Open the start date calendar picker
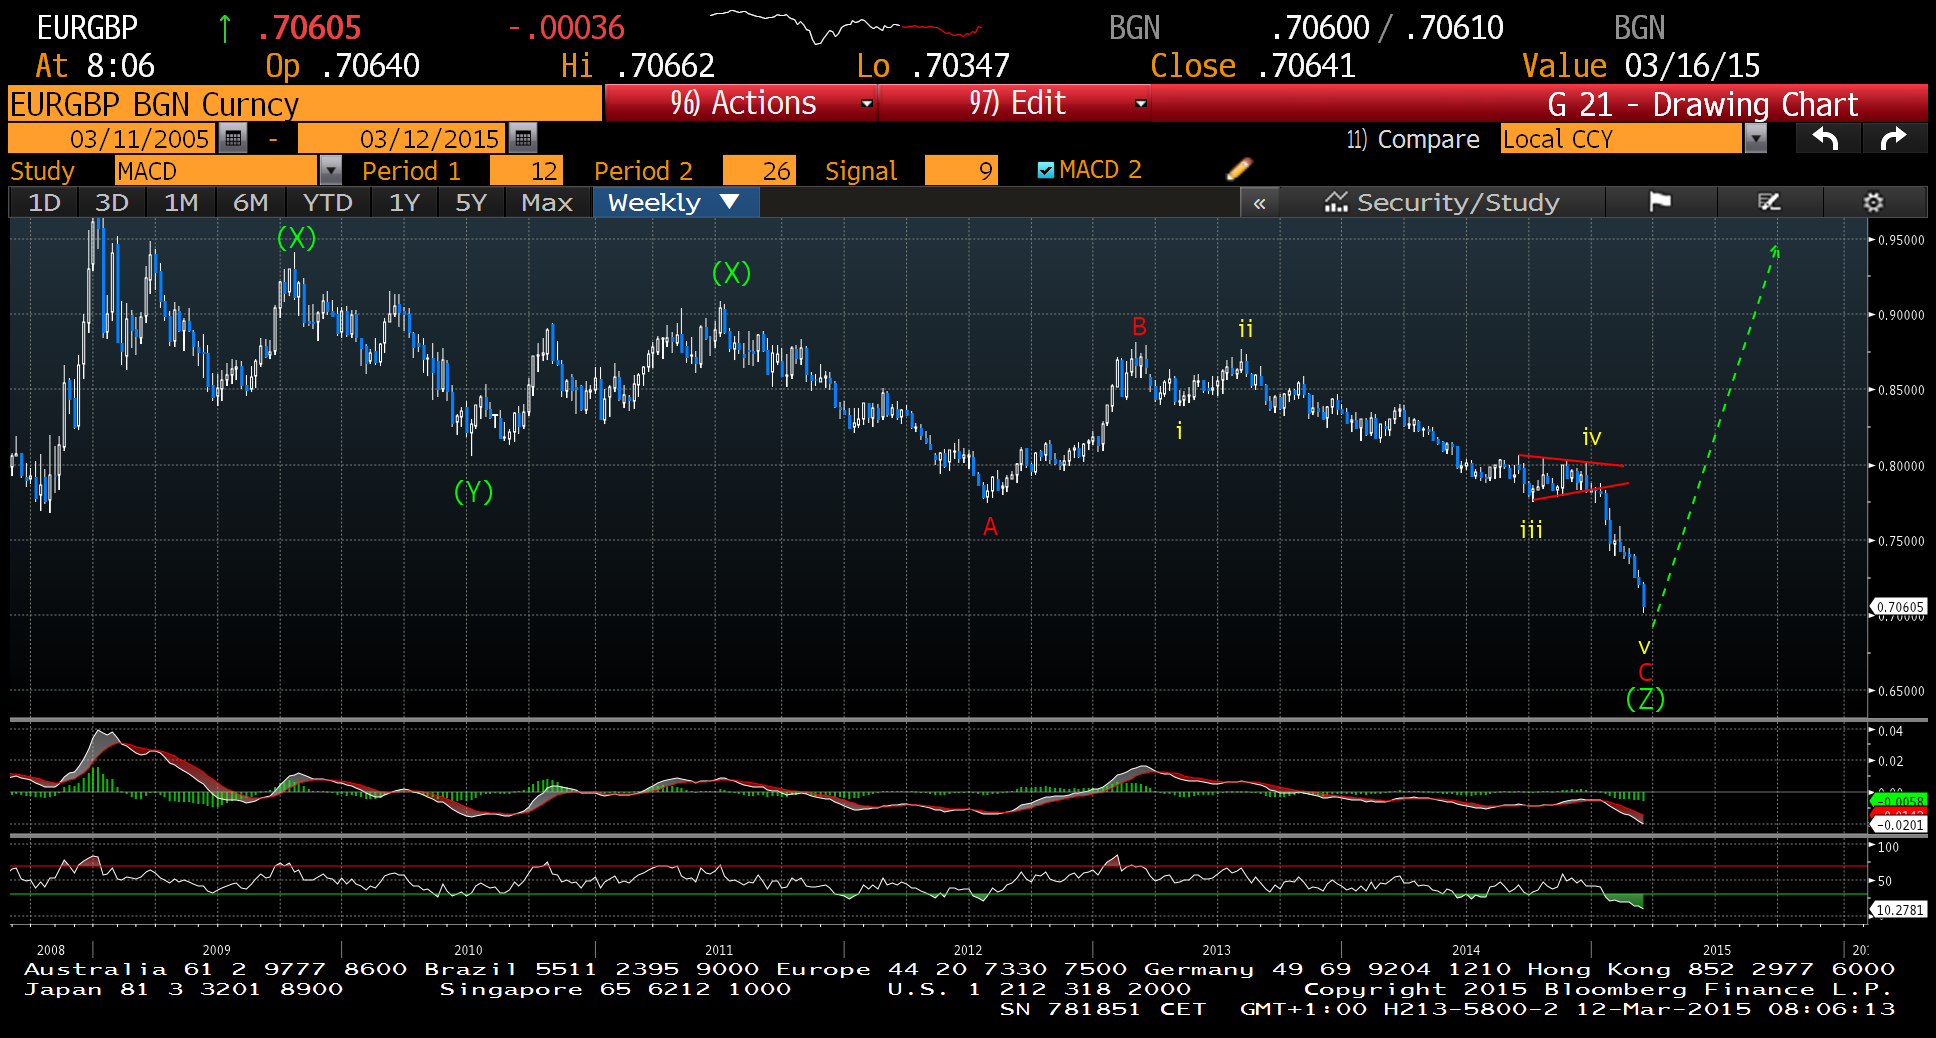The image size is (1936, 1038). pyautogui.click(x=233, y=139)
